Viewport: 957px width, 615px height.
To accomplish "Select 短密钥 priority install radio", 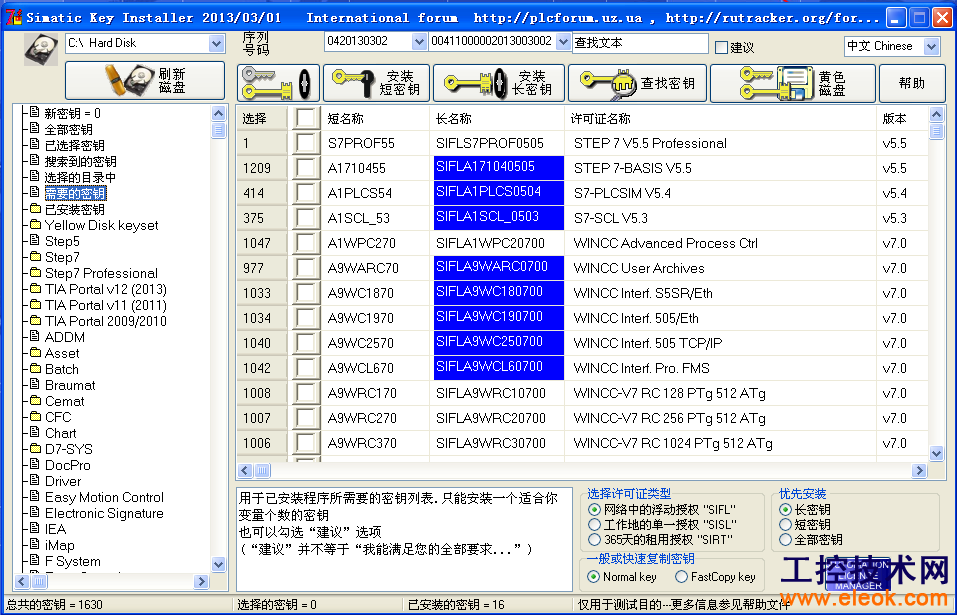I will 785,525.
